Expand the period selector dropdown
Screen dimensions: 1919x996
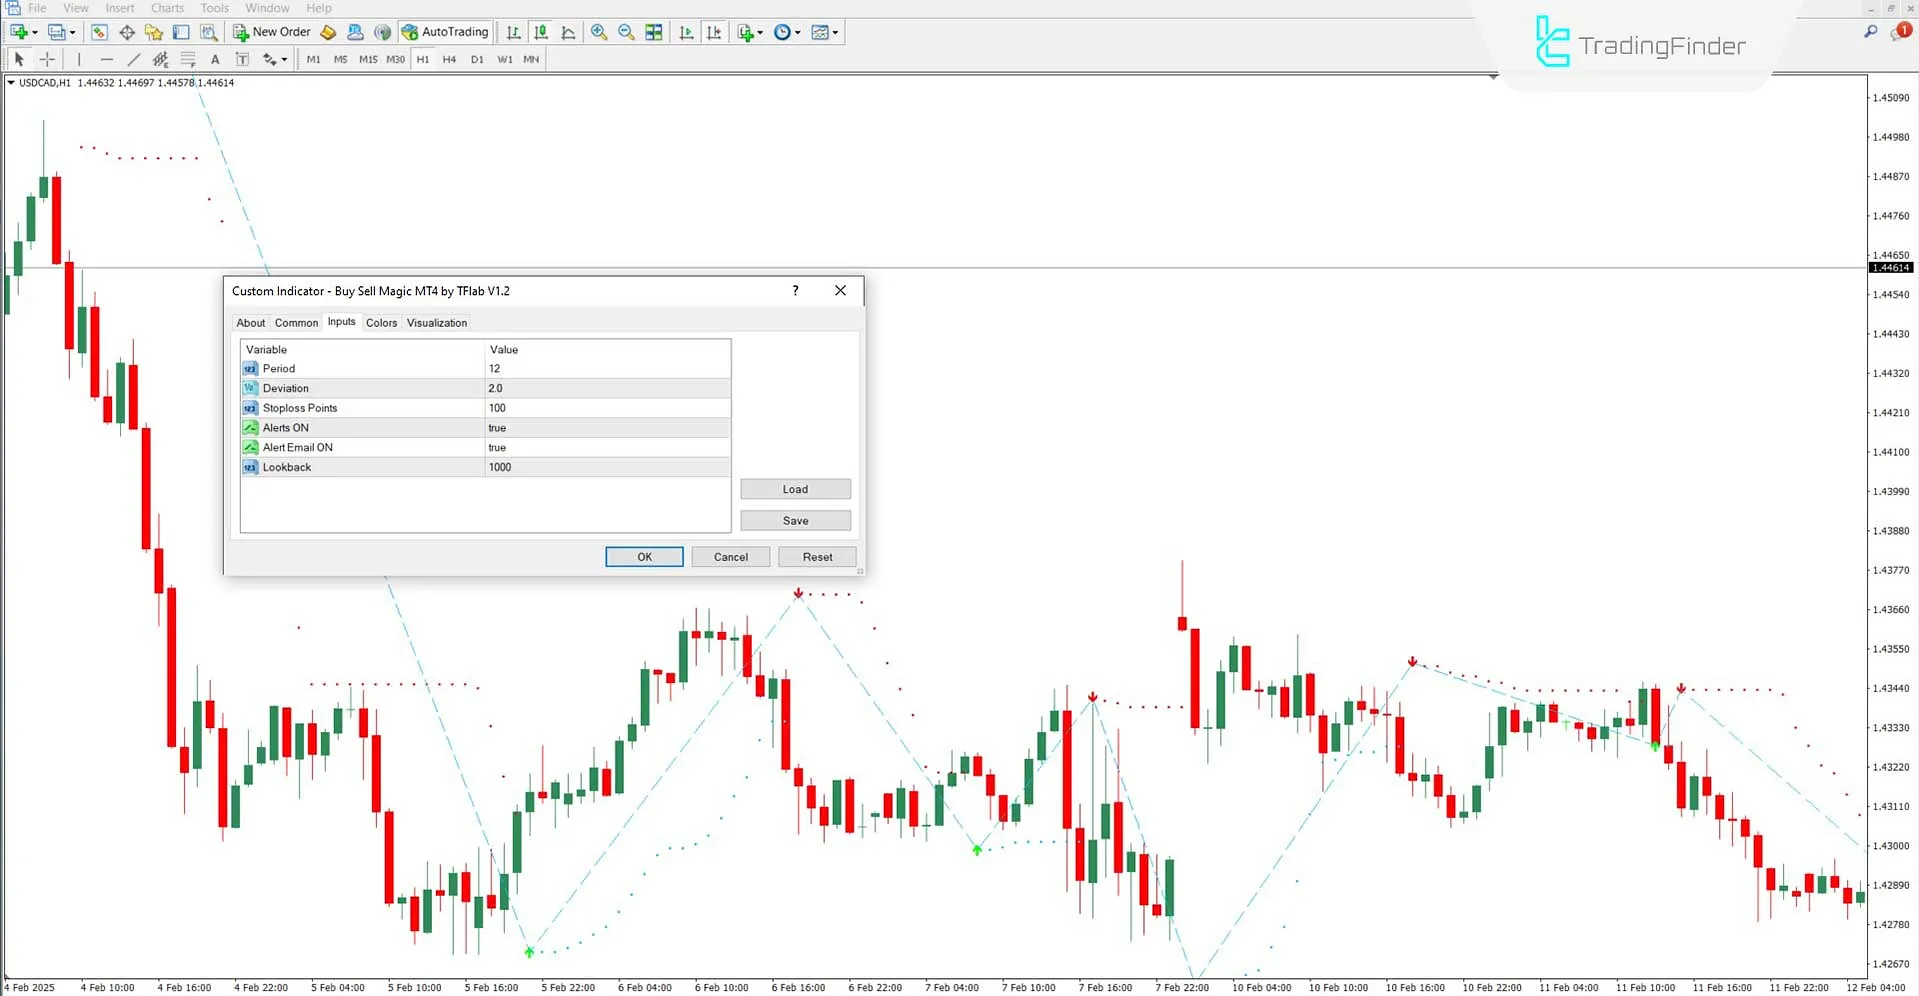point(798,32)
